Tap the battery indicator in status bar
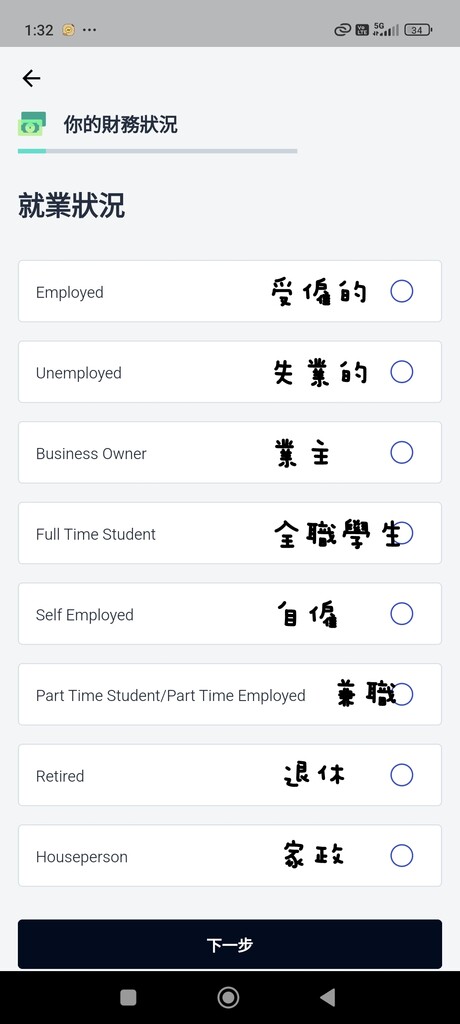 point(418,29)
